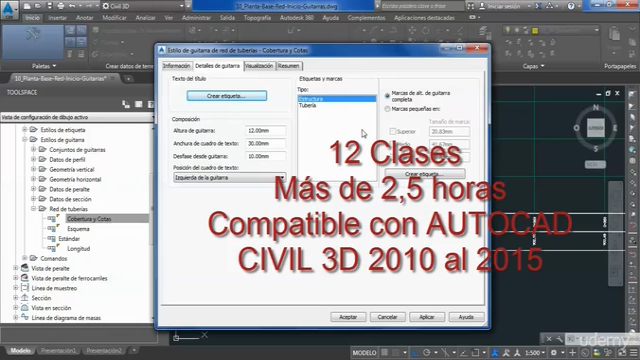640x360 pixels.
Task: Click the workspace switching gear icon
Action: click(554, 352)
